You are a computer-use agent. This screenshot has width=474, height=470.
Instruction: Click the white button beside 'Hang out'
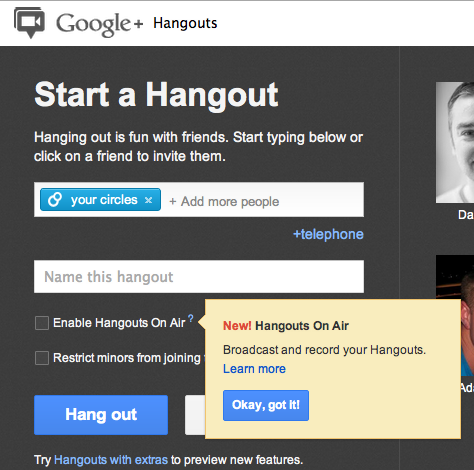point(195,415)
